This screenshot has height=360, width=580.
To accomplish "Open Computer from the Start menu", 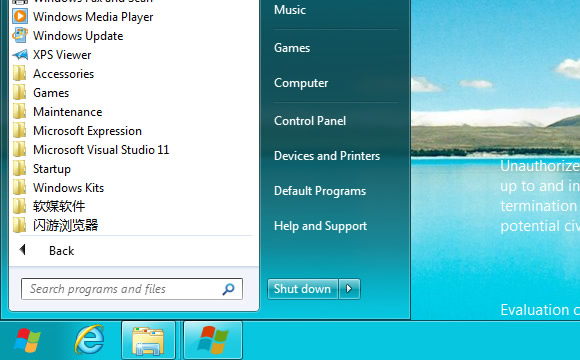I will 301,83.
